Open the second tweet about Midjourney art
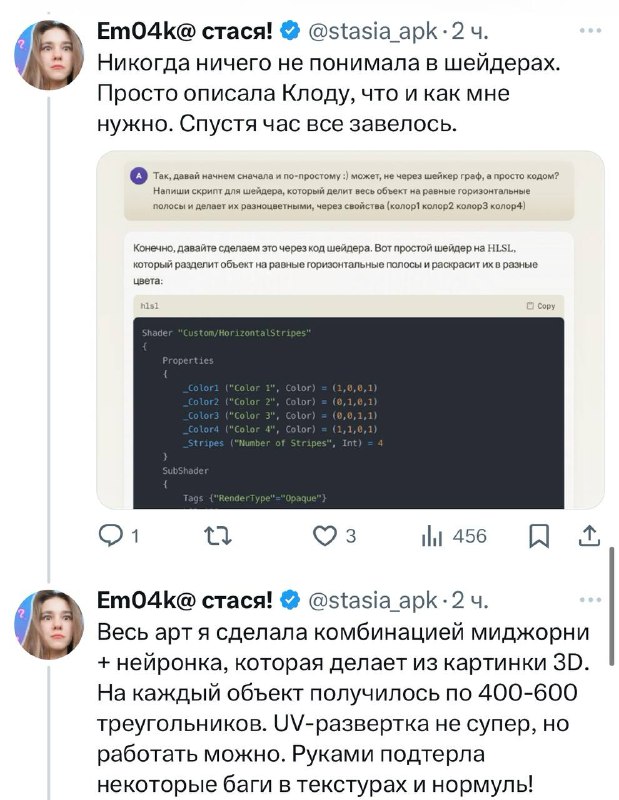This screenshot has width=619, height=800. click(340, 710)
